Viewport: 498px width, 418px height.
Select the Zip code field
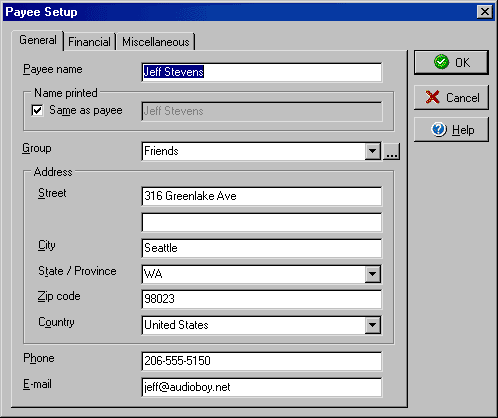[x=262, y=299]
